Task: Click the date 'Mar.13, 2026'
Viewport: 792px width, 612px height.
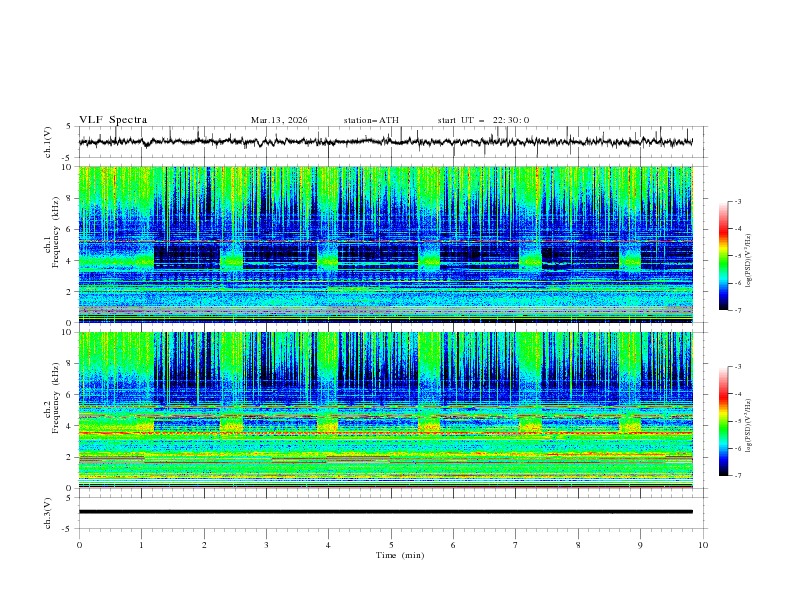Action: (279, 120)
